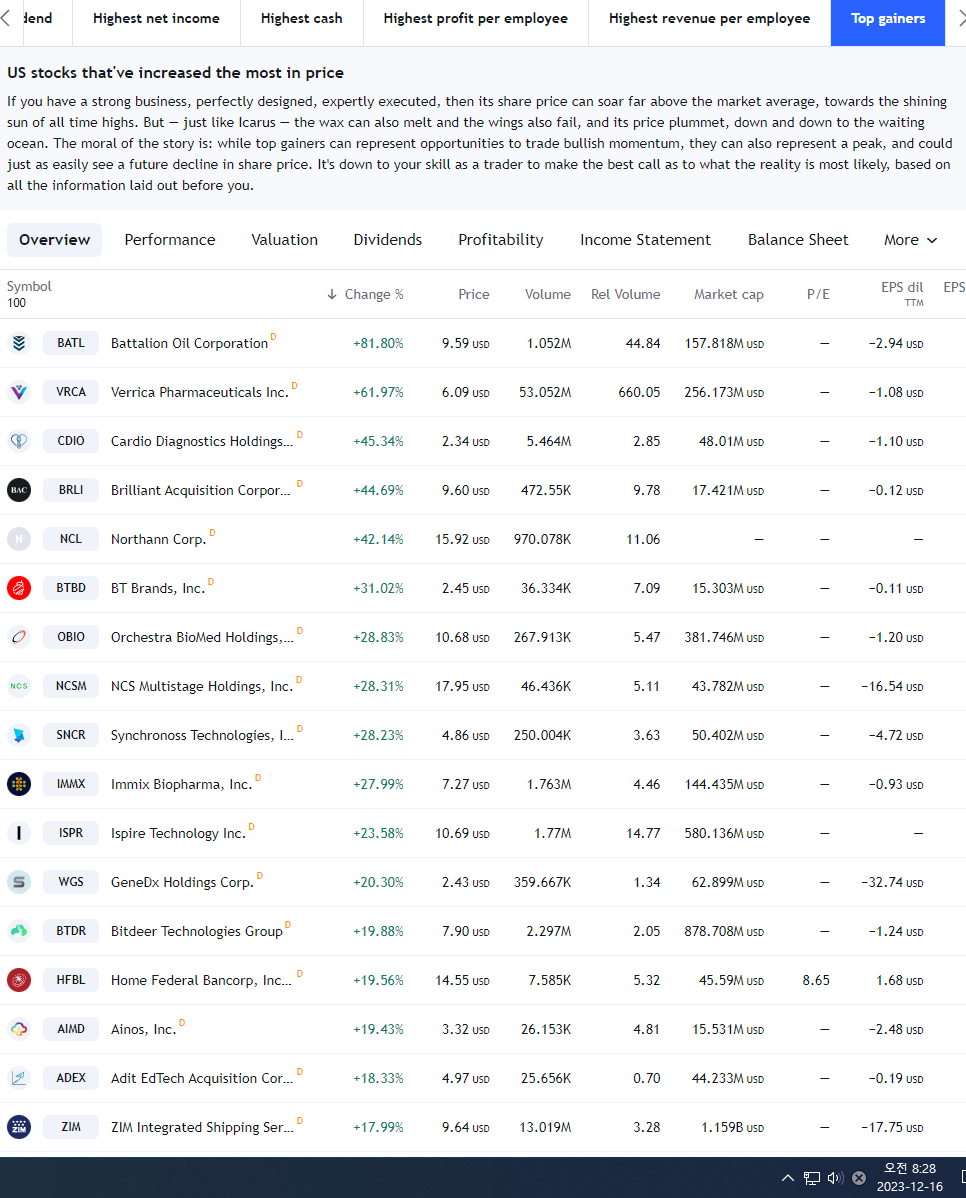
Task: Click the ZIM ticker button
Action: tap(71, 1126)
